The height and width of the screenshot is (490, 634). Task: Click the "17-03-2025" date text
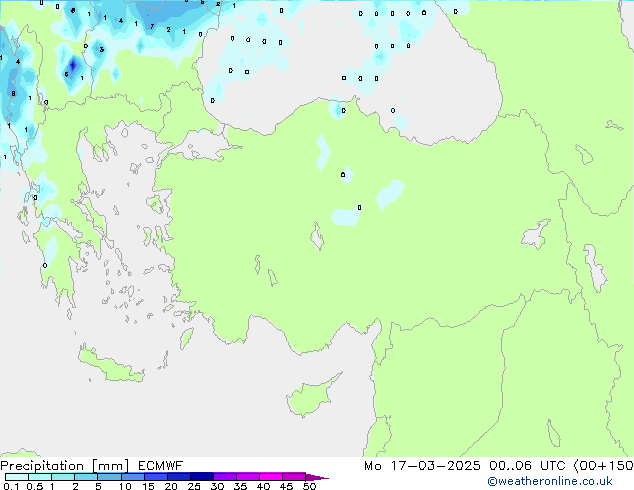tap(435, 466)
